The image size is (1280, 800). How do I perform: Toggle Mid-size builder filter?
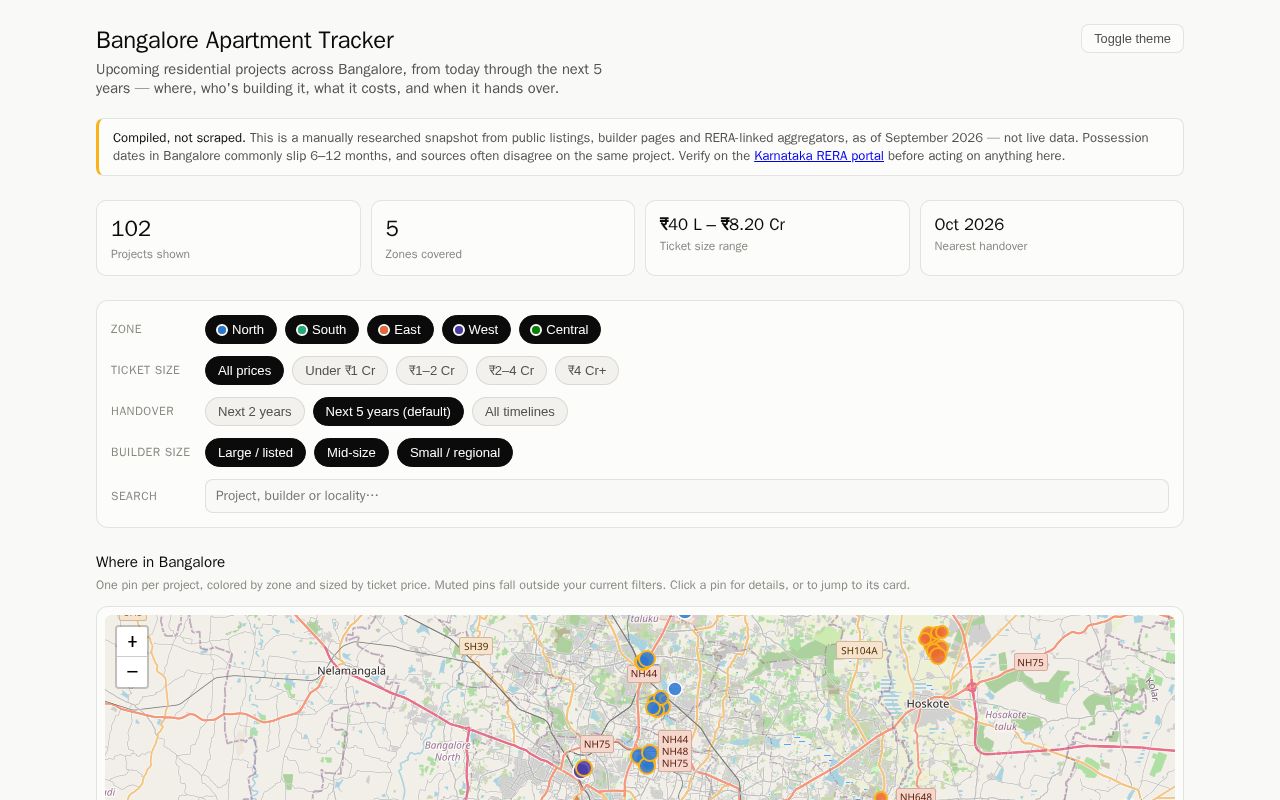351,452
